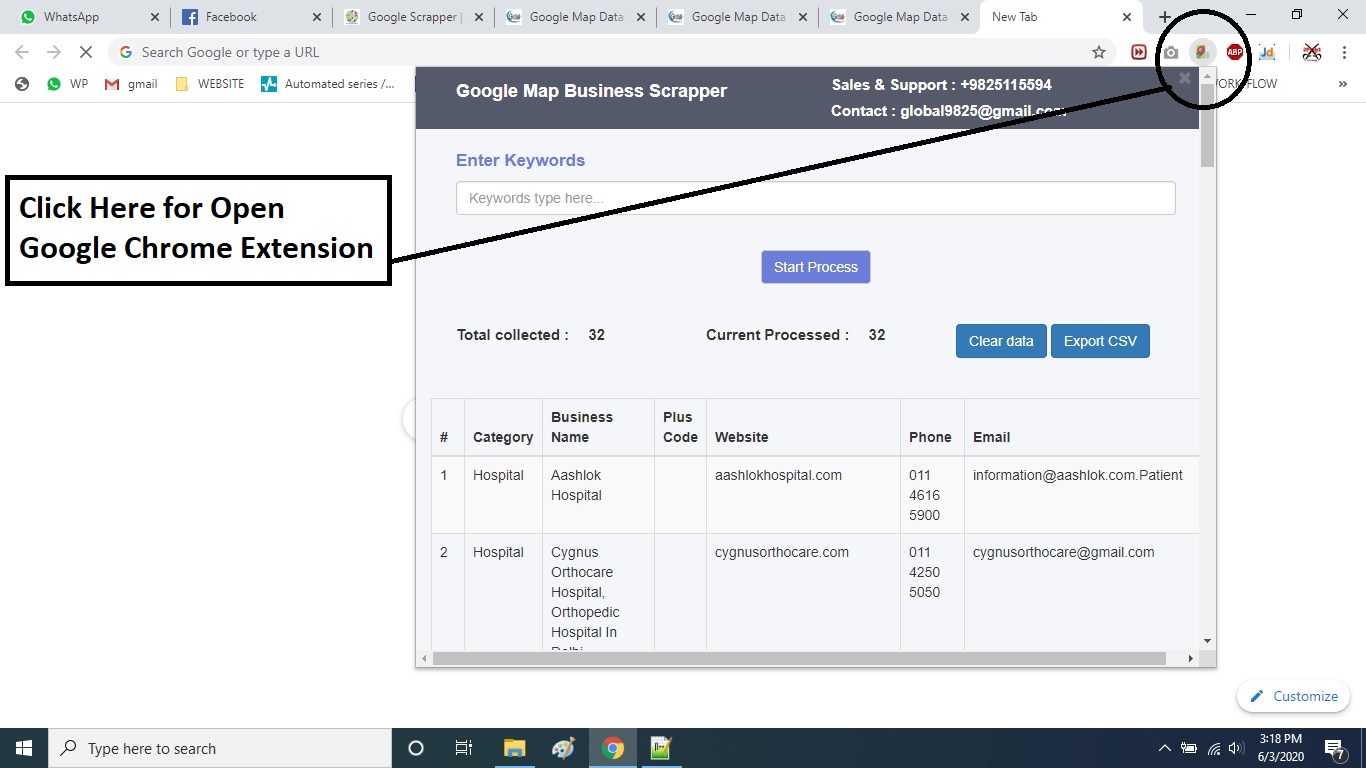The image size is (1366, 768).
Task: Click the camera screenshot extension icon
Action: coord(1170,52)
